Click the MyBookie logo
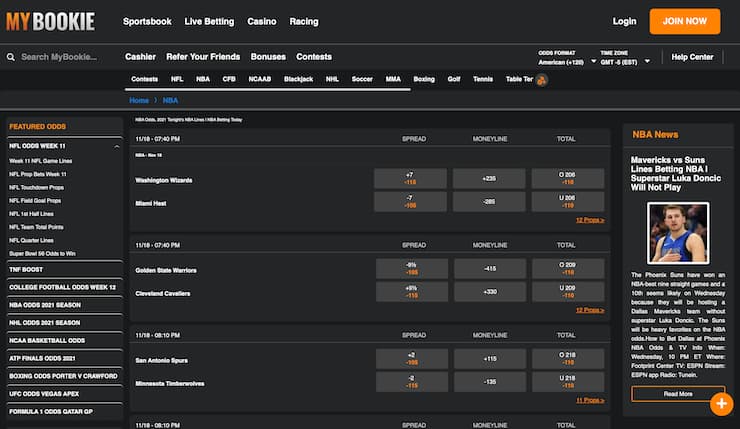Viewport: 740px width, 429px height. click(x=50, y=21)
